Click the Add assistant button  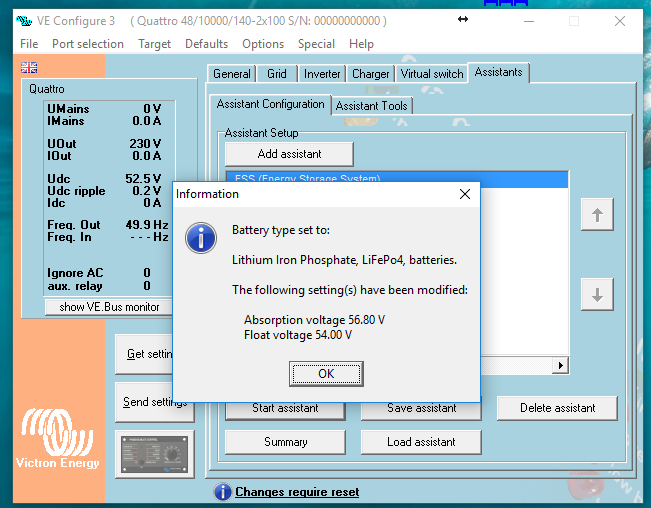[289, 154]
